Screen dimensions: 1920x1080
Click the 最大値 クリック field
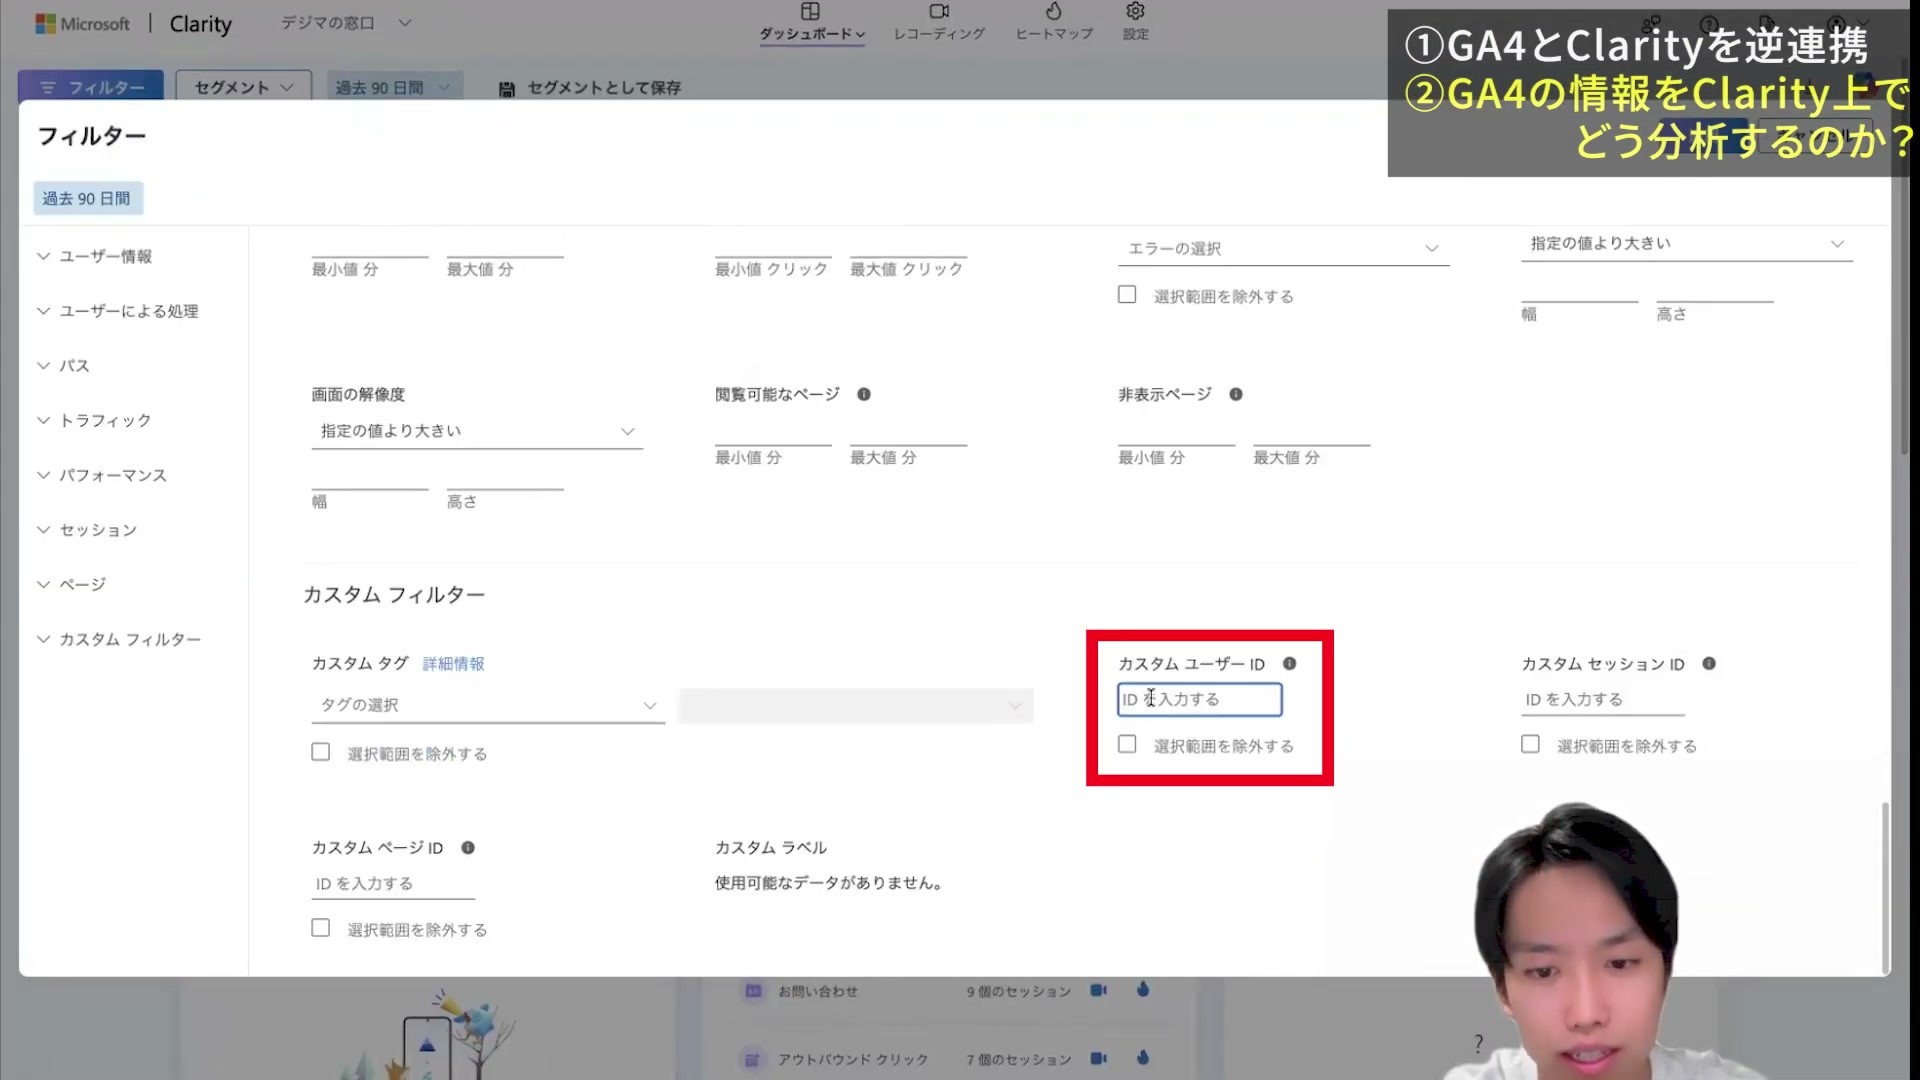[x=908, y=247]
